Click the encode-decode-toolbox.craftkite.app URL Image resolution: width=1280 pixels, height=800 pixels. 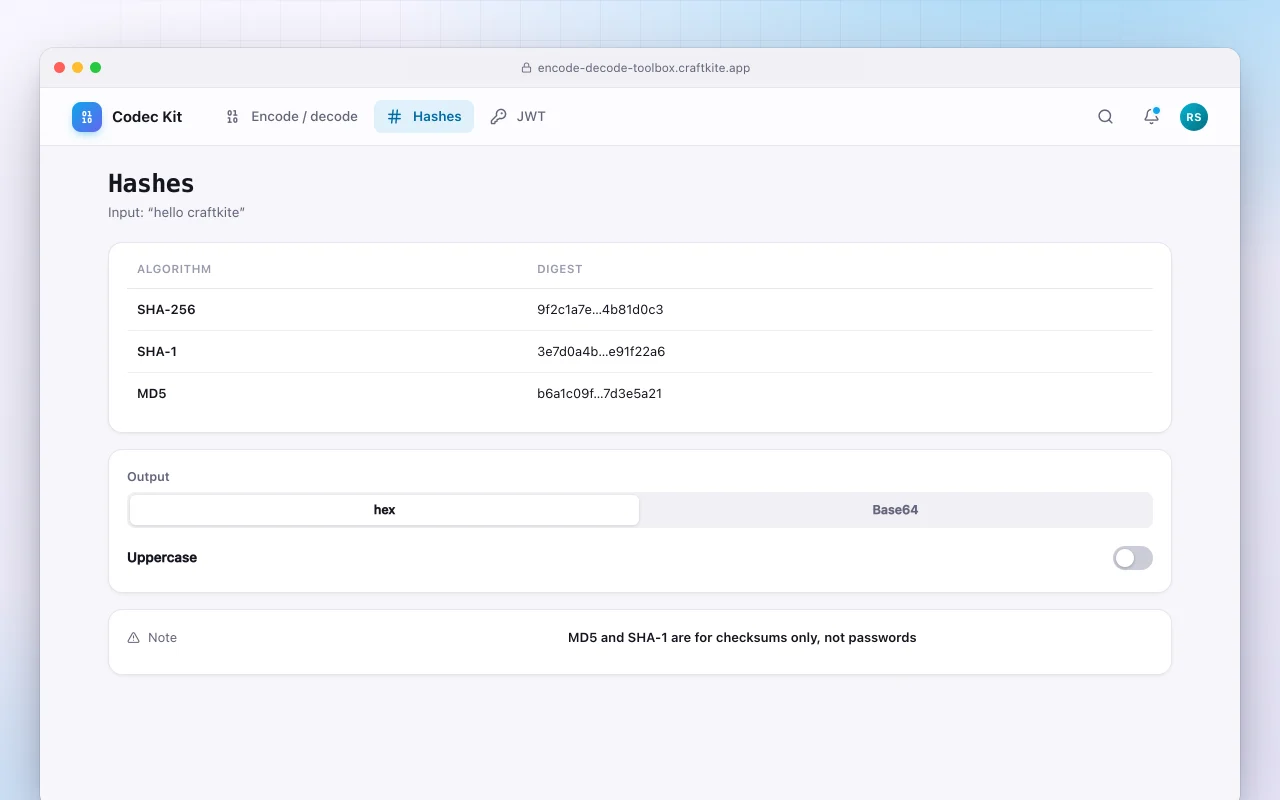coord(644,68)
